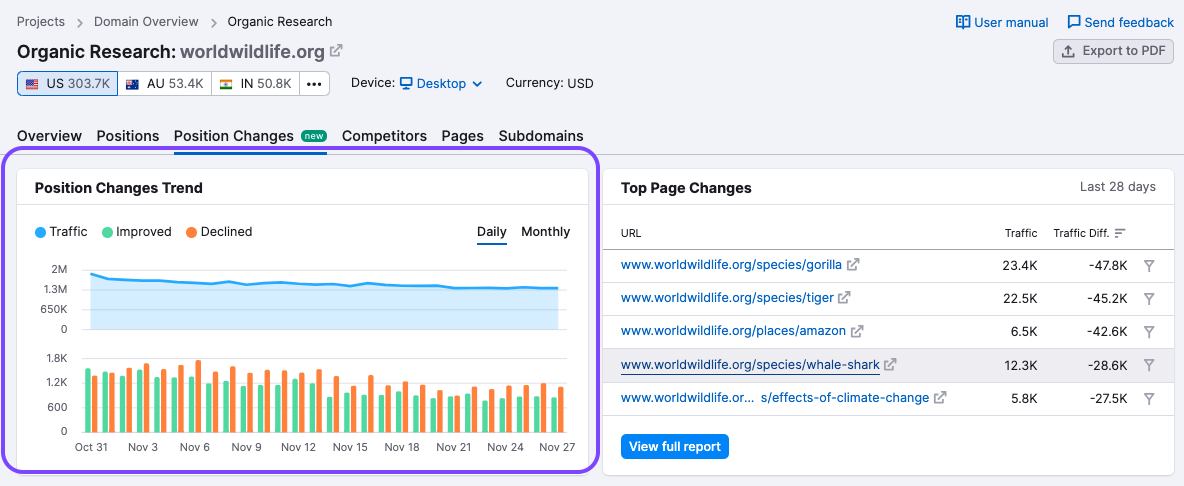
Task: Click the sort icon beside Traffic Diff.
Action: 1120,233
